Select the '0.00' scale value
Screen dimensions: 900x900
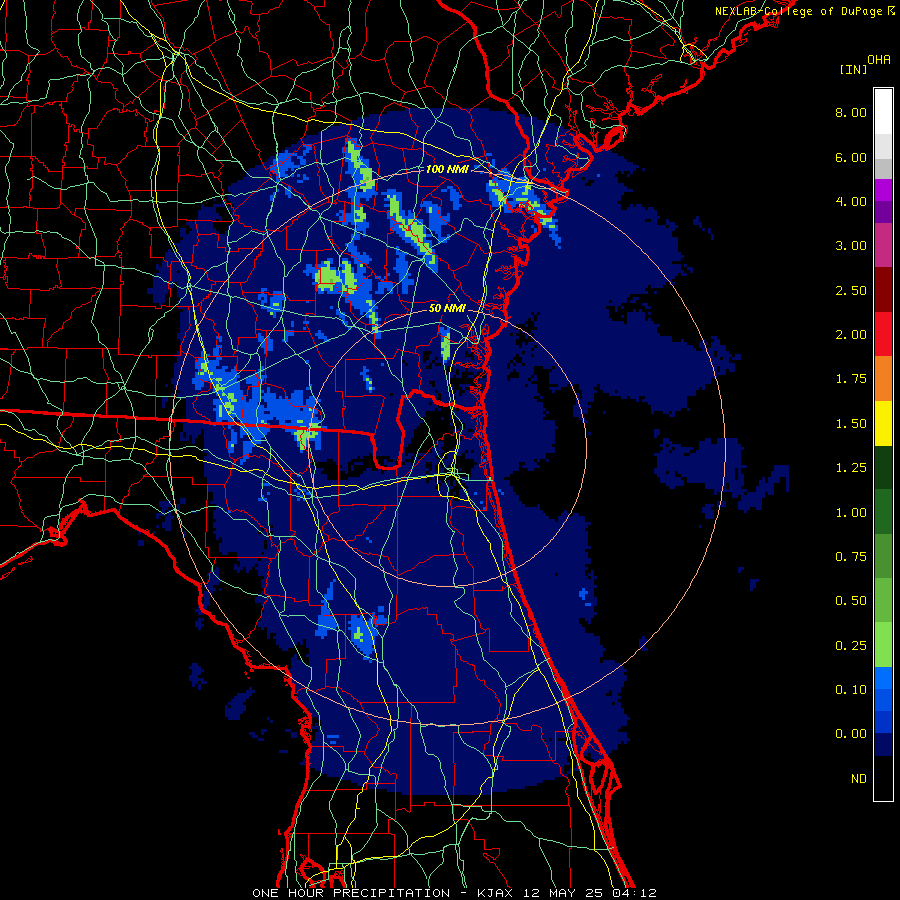click(x=851, y=734)
